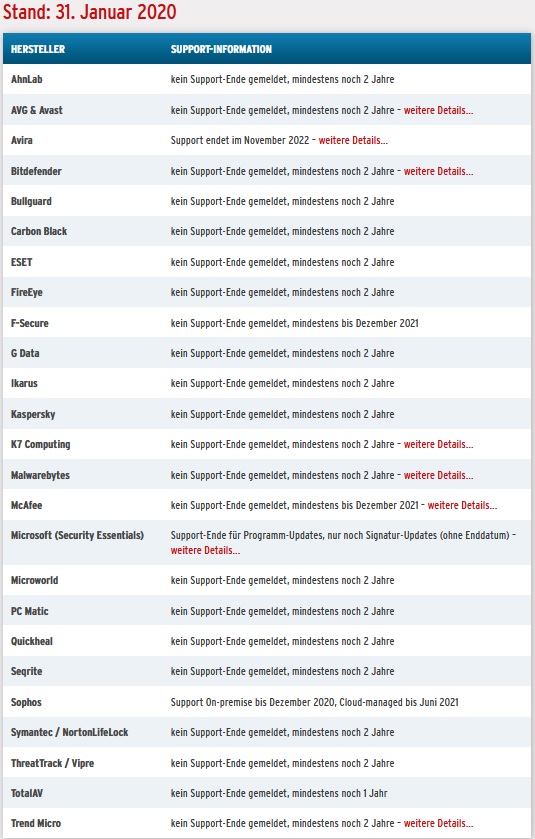The height and width of the screenshot is (839, 535).
Task: Follow Bitdefender's 'weitere Details' link
Action: pos(438,171)
